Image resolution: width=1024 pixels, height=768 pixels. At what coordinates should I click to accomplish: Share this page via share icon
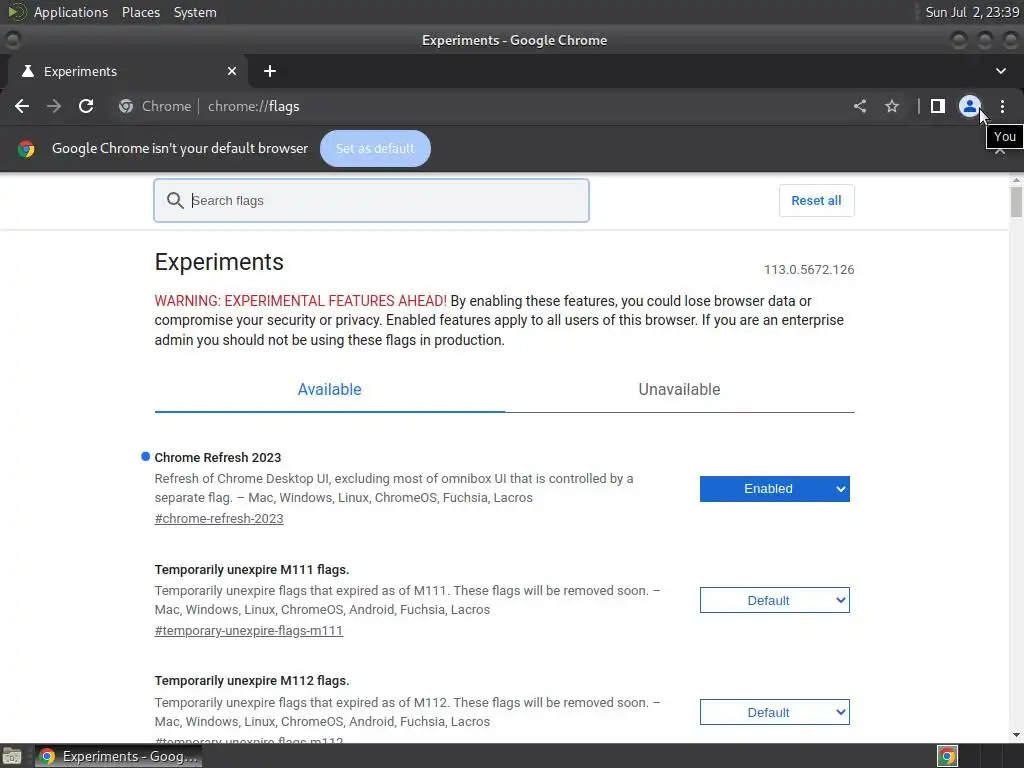pos(860,106)
